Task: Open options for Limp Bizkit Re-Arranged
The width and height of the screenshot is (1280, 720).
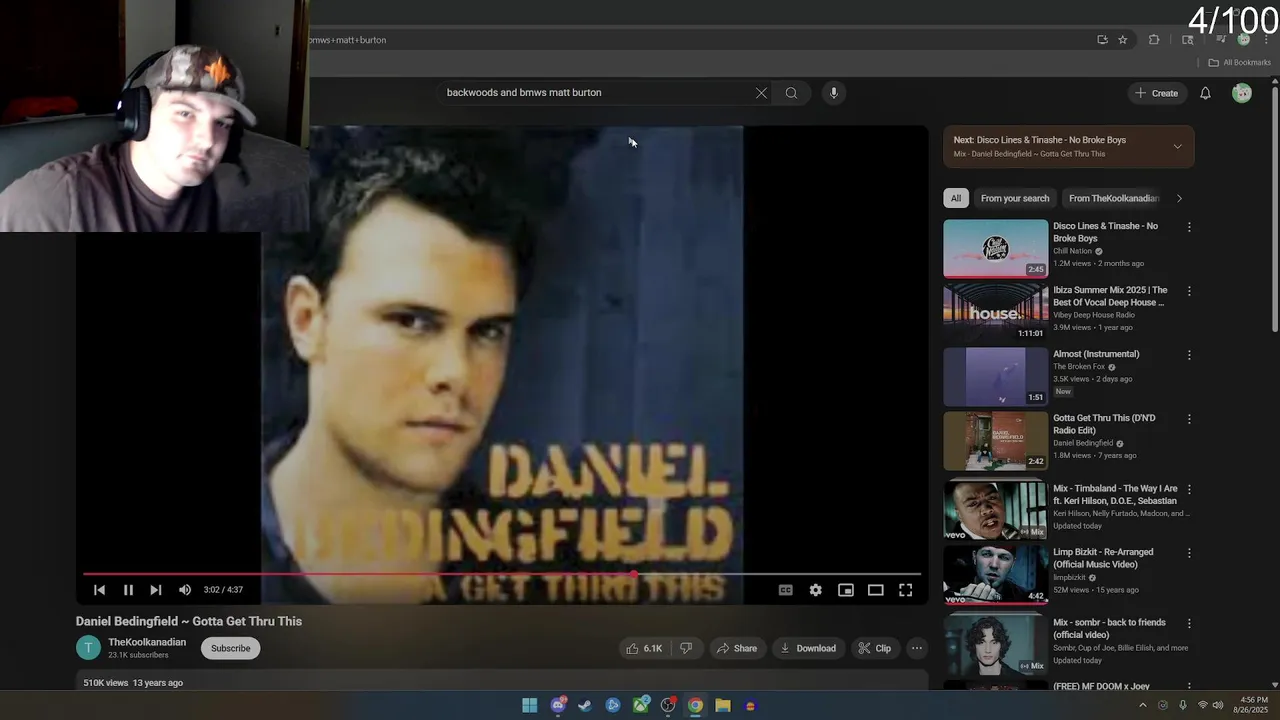Action: [1189, 553]
